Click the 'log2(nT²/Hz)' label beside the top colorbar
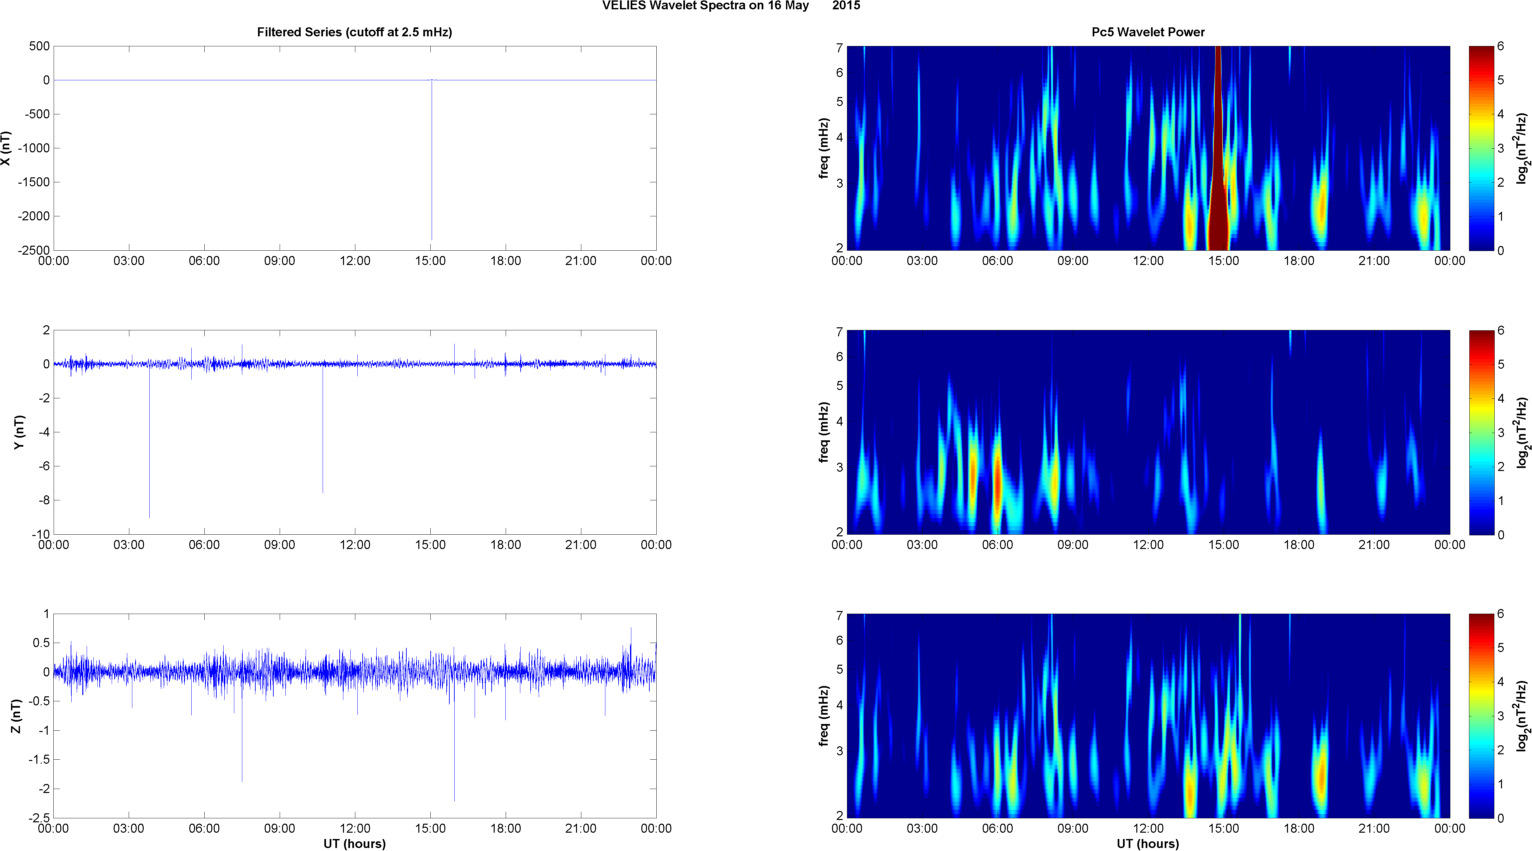This screenshot has width=1532, height=851. (x=1523, y=148)
